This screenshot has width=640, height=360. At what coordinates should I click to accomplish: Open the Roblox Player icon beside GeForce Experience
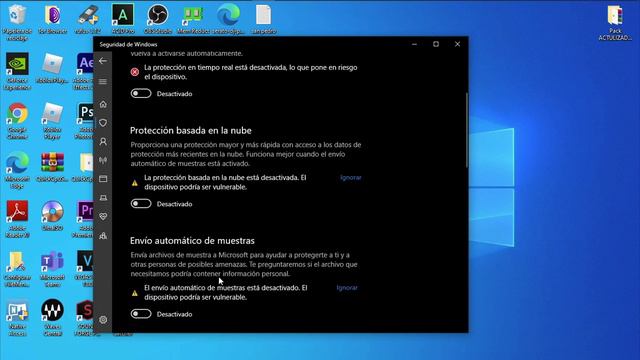point(52,69)
